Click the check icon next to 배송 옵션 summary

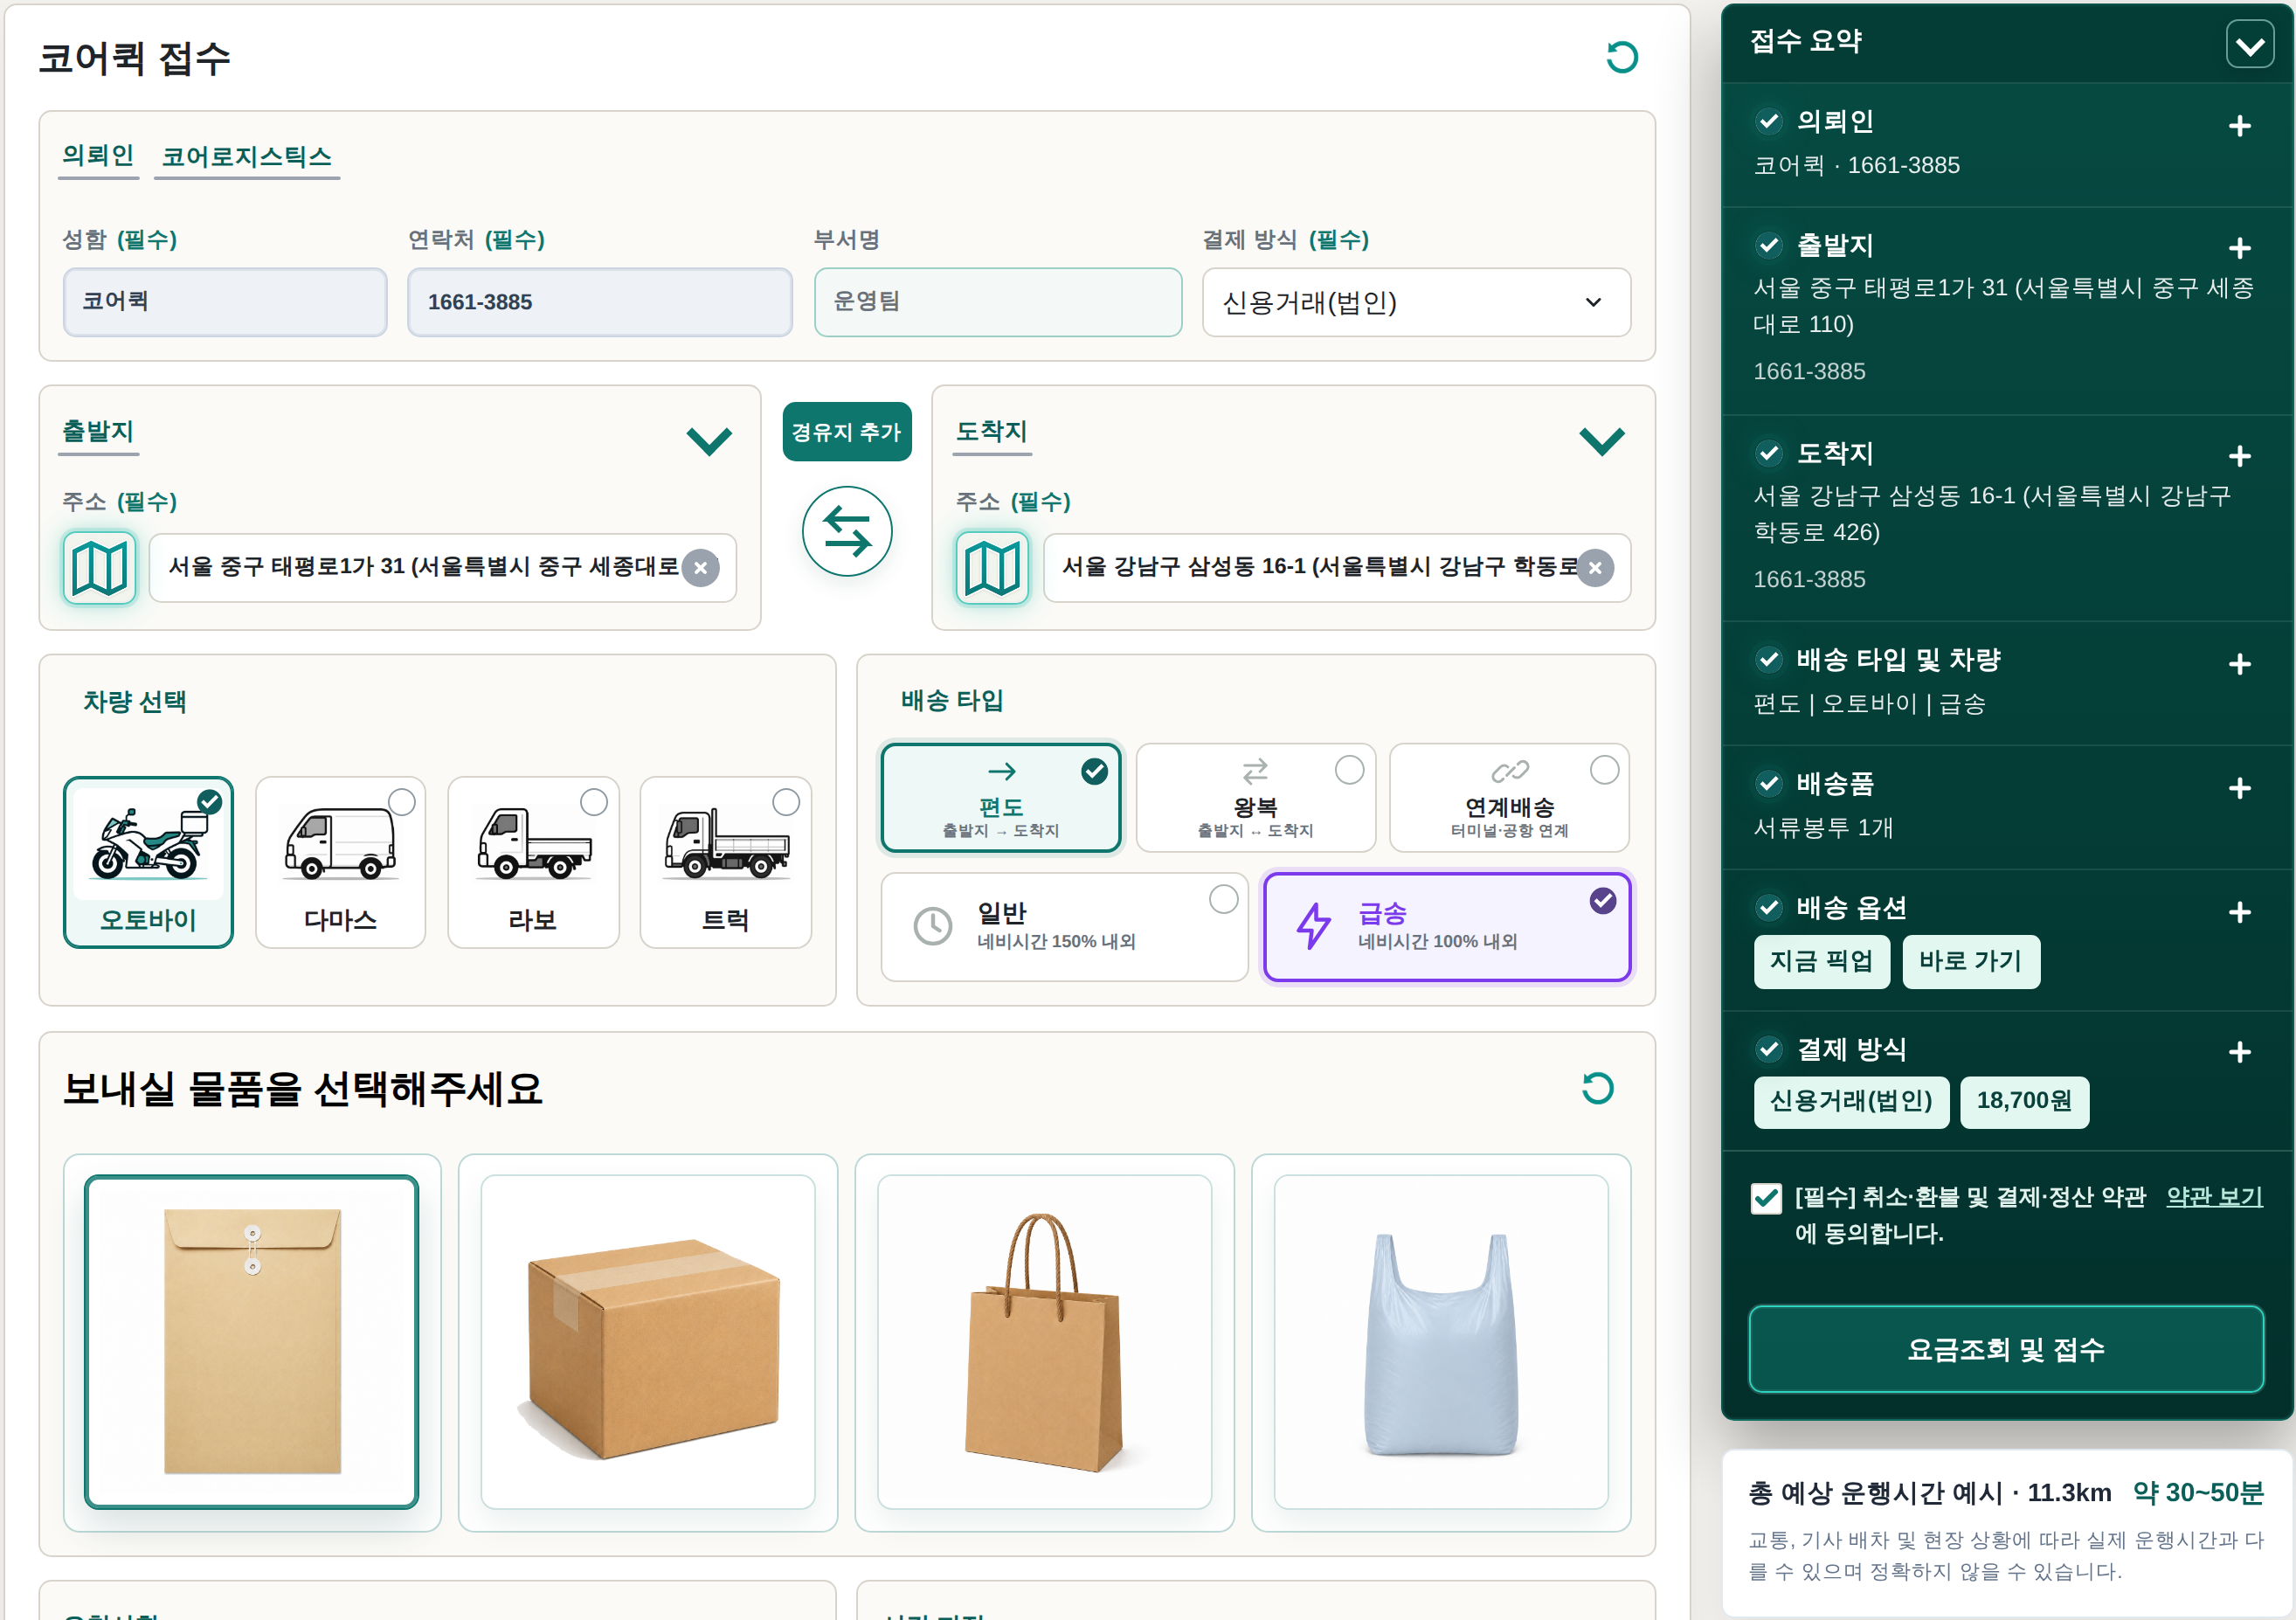[x=1769, y=908]
